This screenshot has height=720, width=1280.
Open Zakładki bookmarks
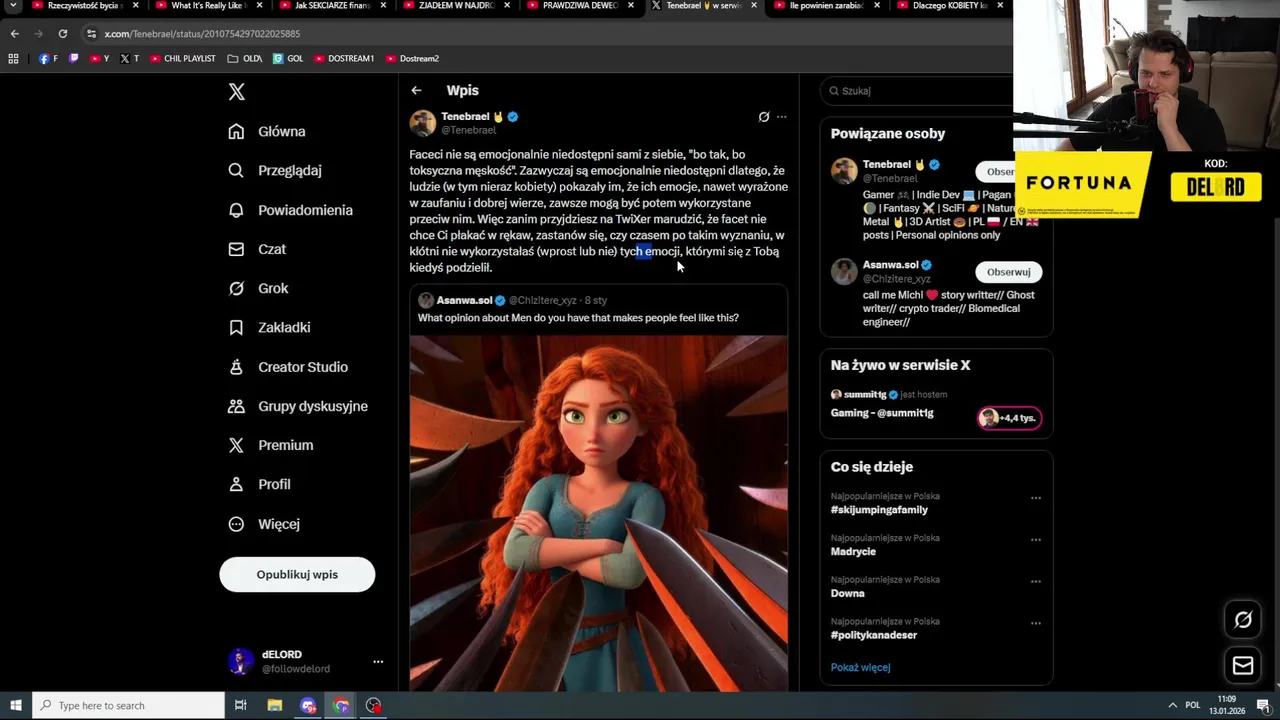[269, 327]
